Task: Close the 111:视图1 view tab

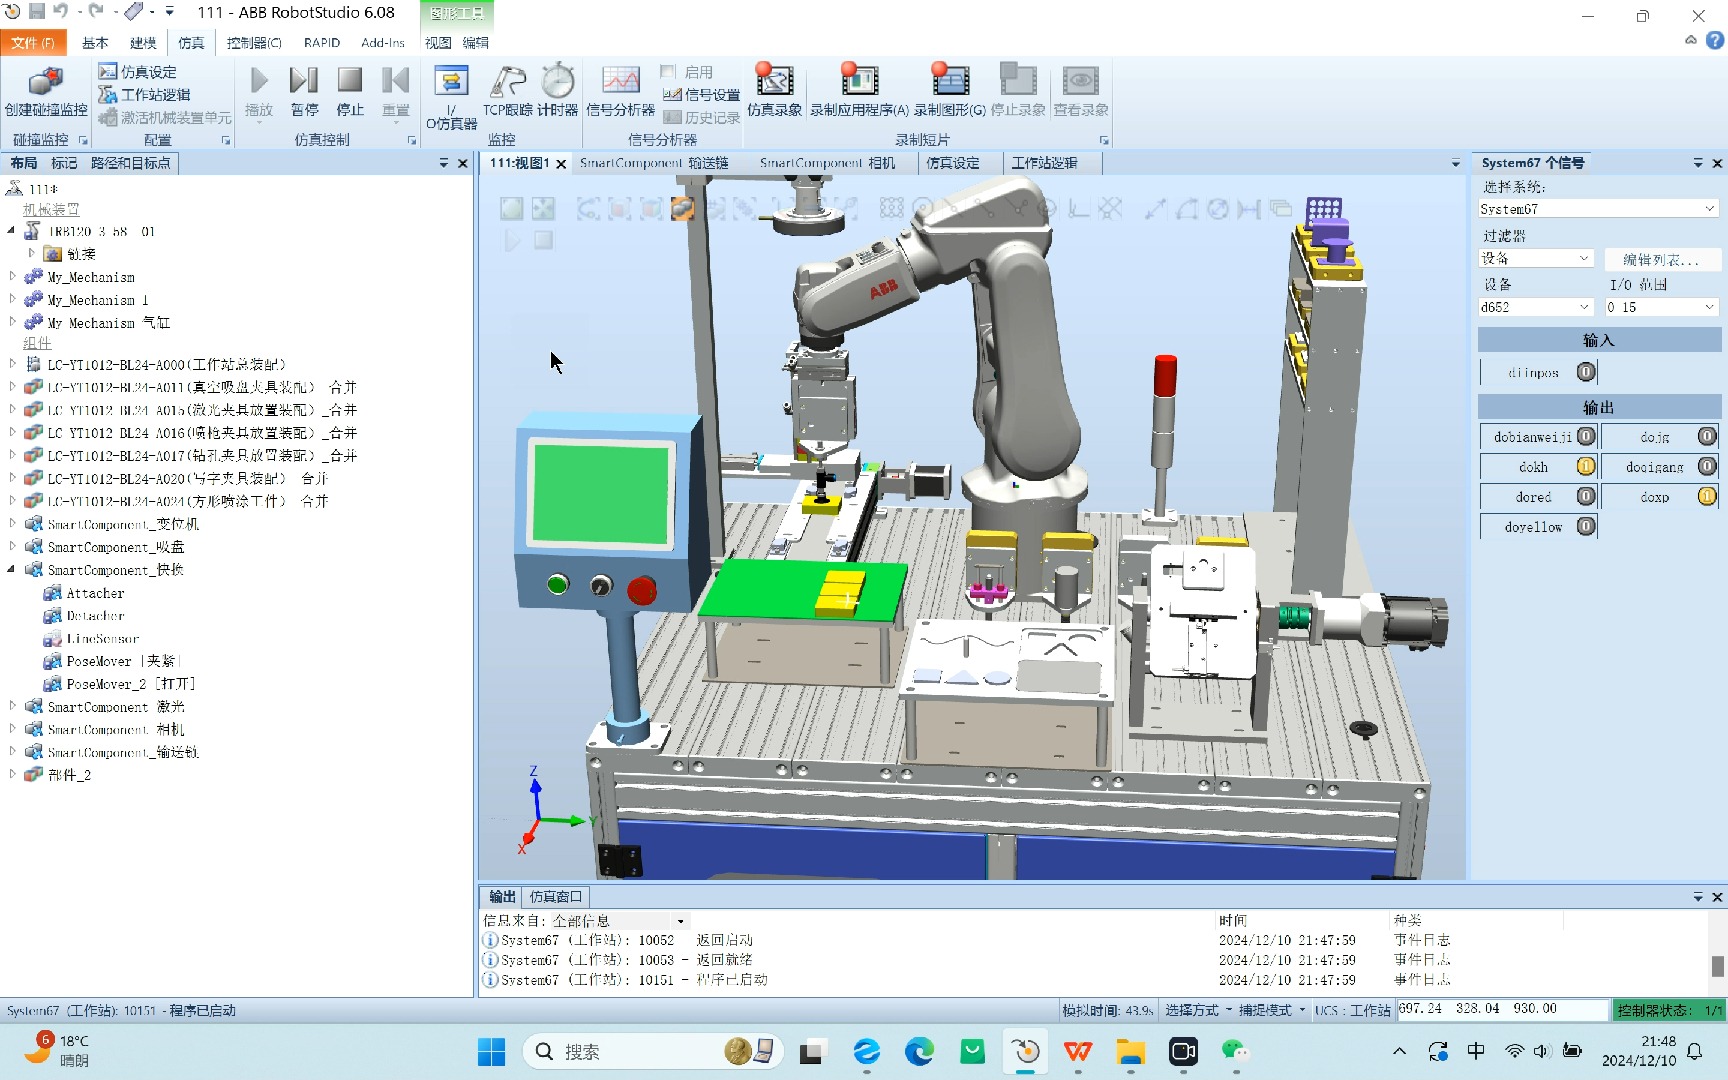Action: click(561, 164)
